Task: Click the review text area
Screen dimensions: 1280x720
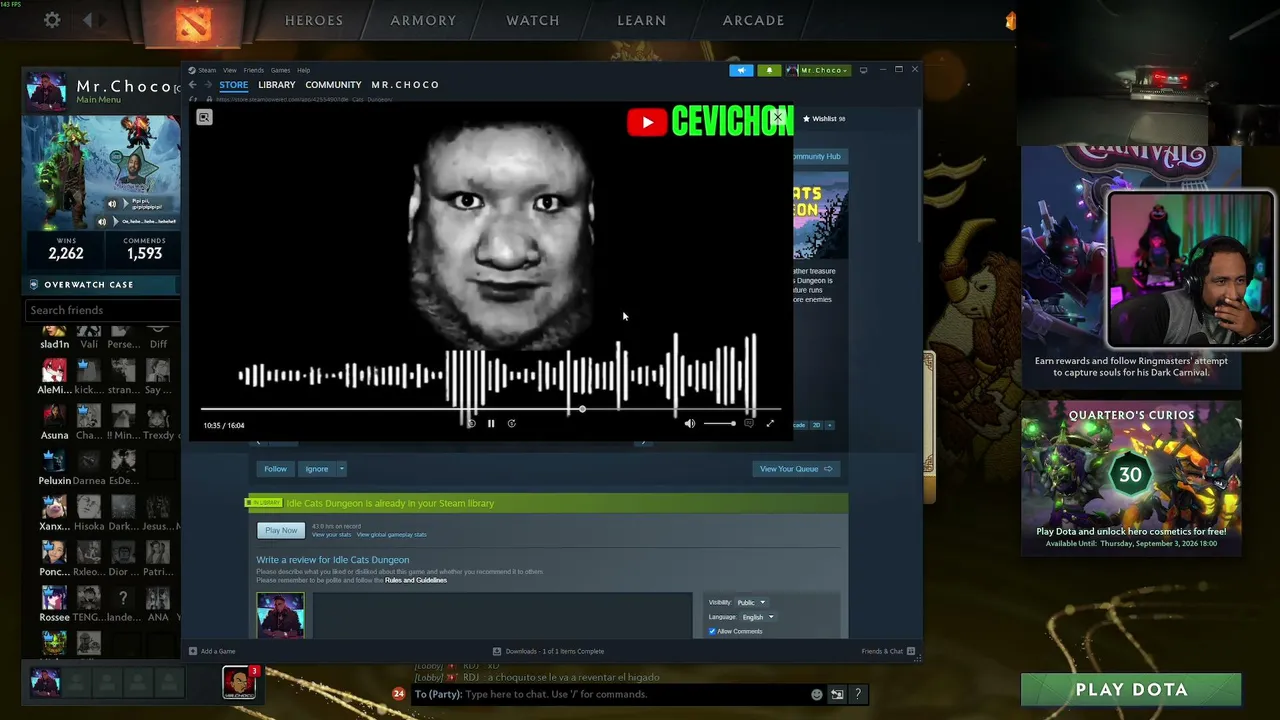Action: [x=502, y=615]
